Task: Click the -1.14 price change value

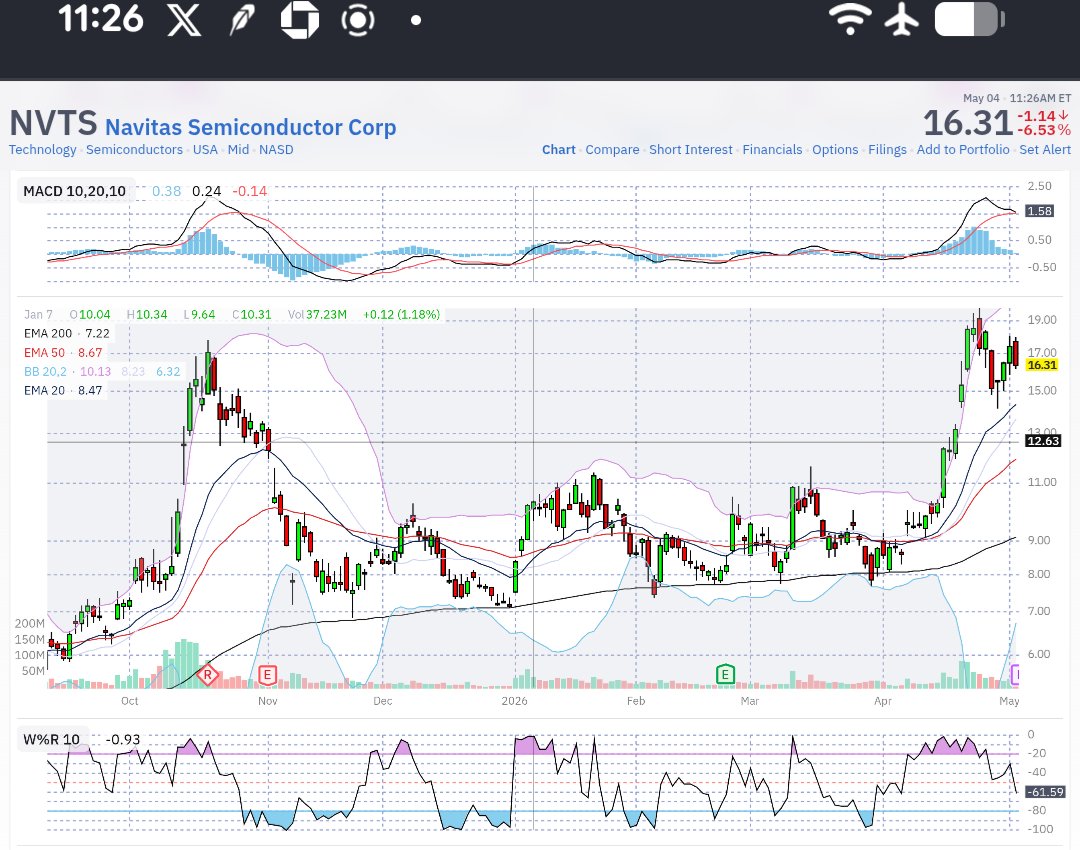Action: pyautogui.click(x=1037, y=116)
